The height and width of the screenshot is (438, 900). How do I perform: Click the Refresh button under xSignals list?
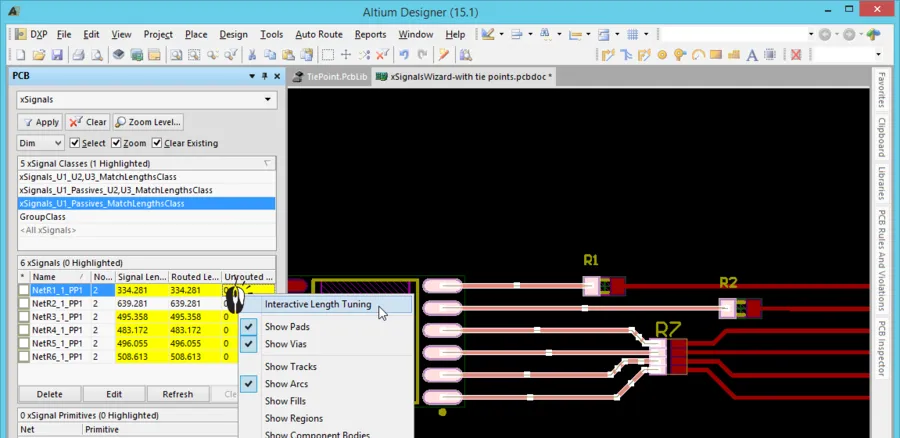(x=177, y=394)
